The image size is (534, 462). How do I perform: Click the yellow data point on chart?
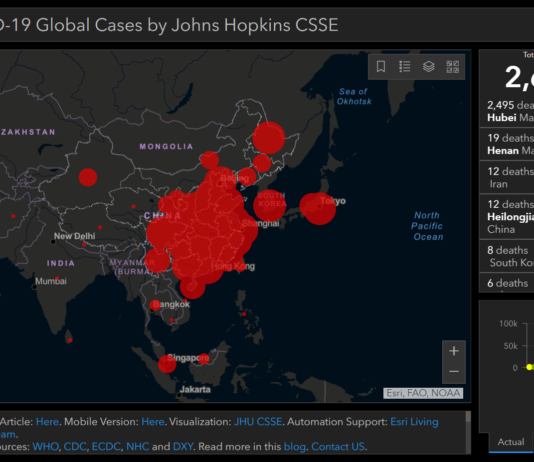pyautogui.click(x=529, y=367)
